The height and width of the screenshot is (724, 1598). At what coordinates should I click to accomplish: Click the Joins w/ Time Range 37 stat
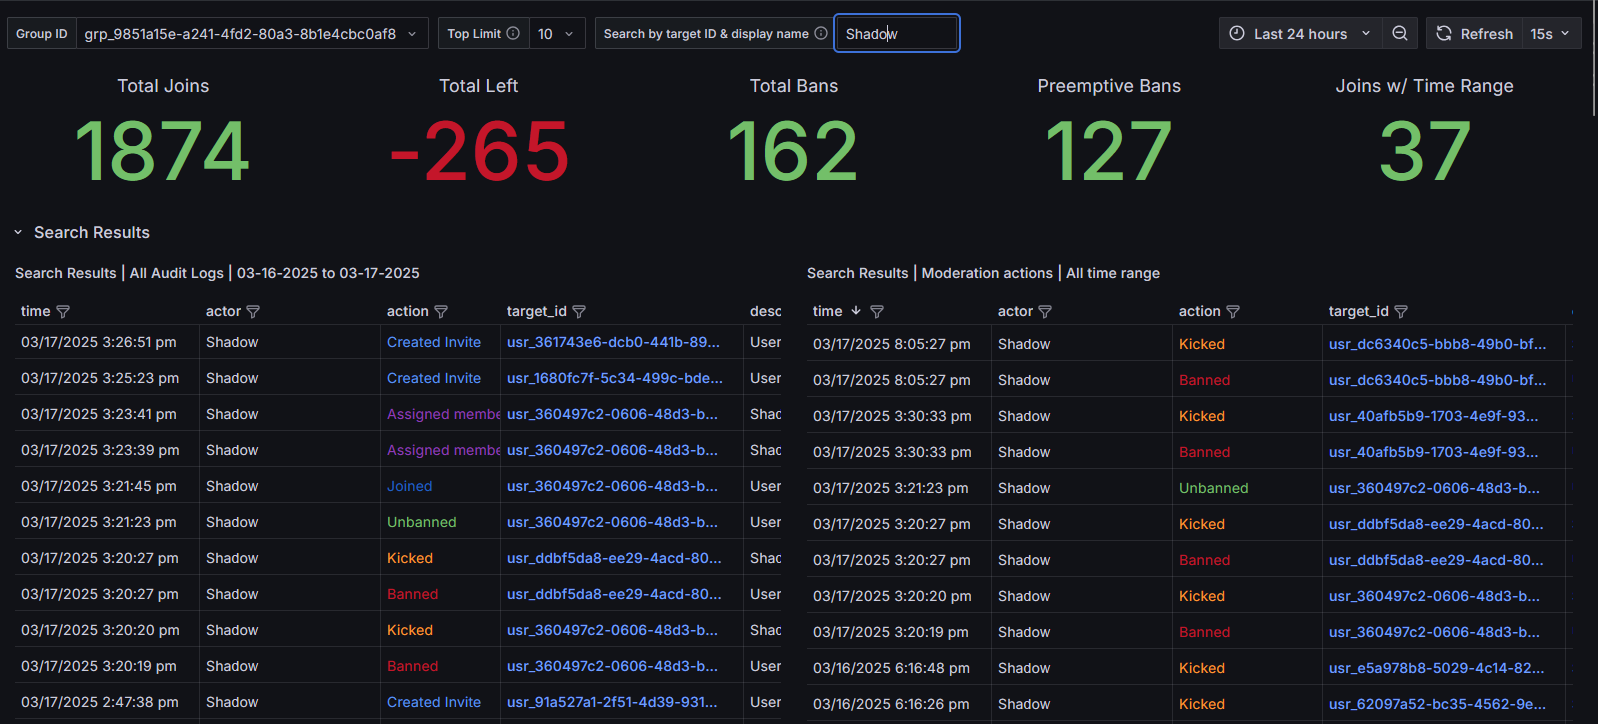coord(1425,151)
